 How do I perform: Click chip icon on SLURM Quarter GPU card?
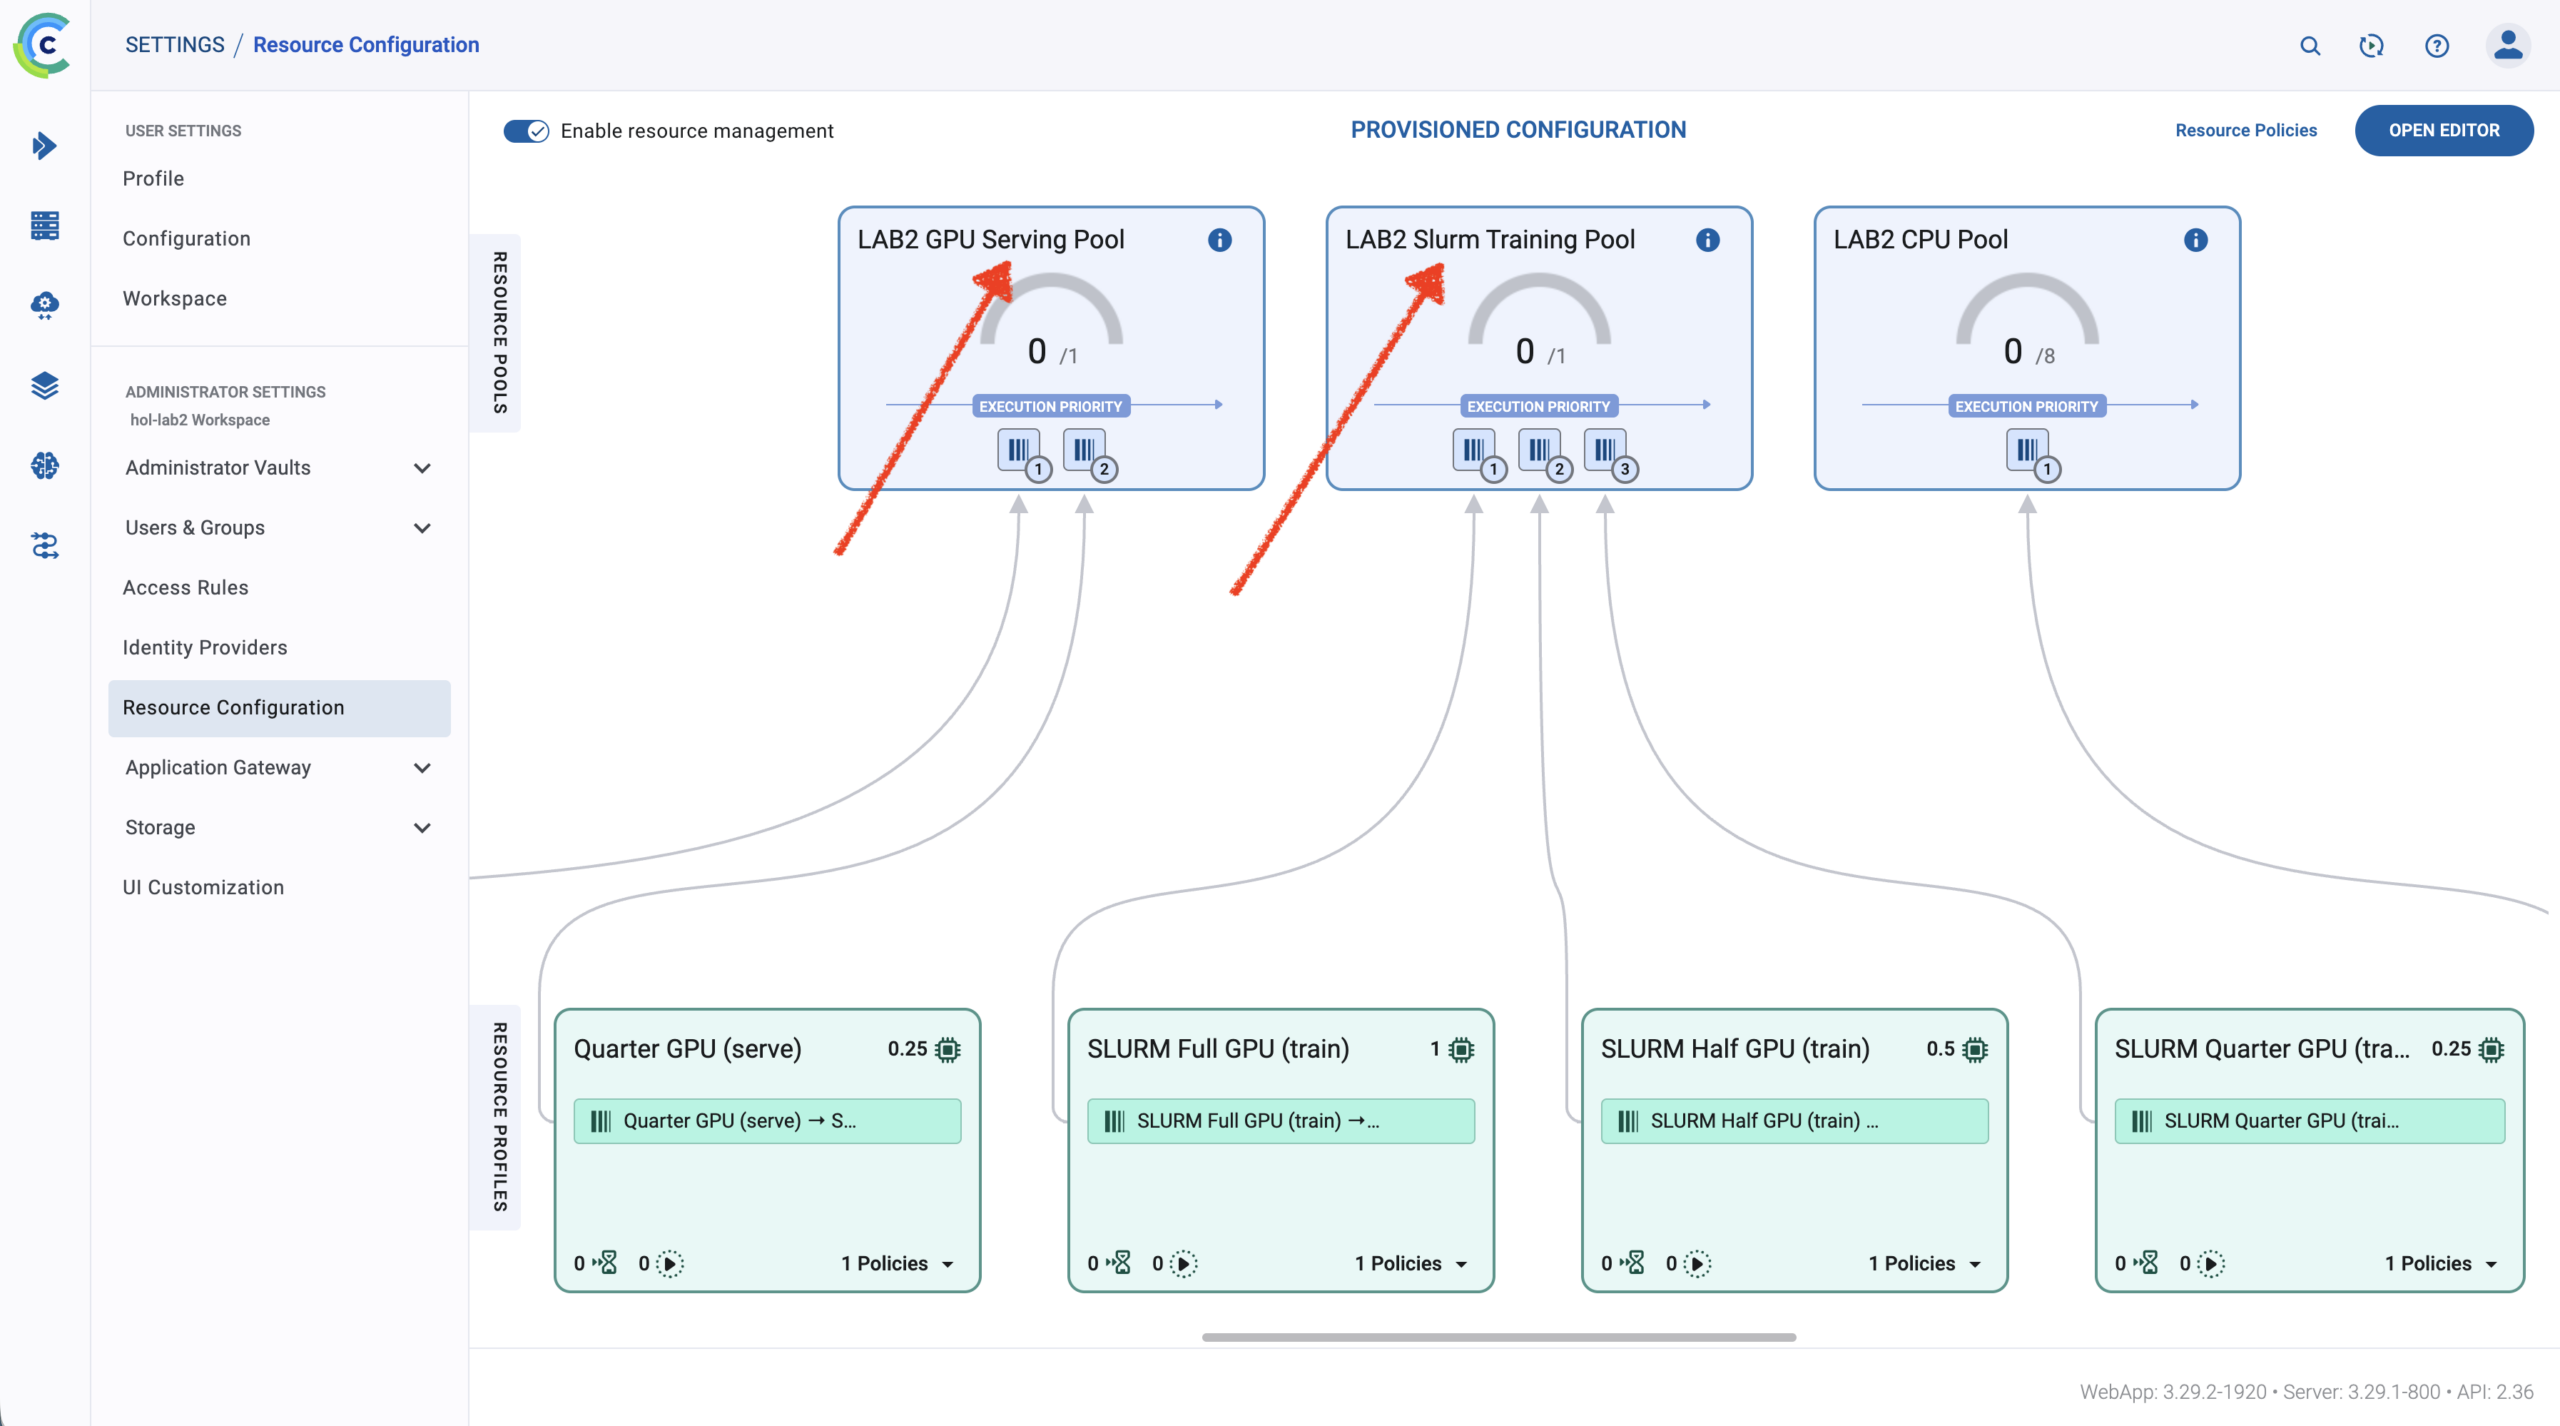[2491, 1049]
